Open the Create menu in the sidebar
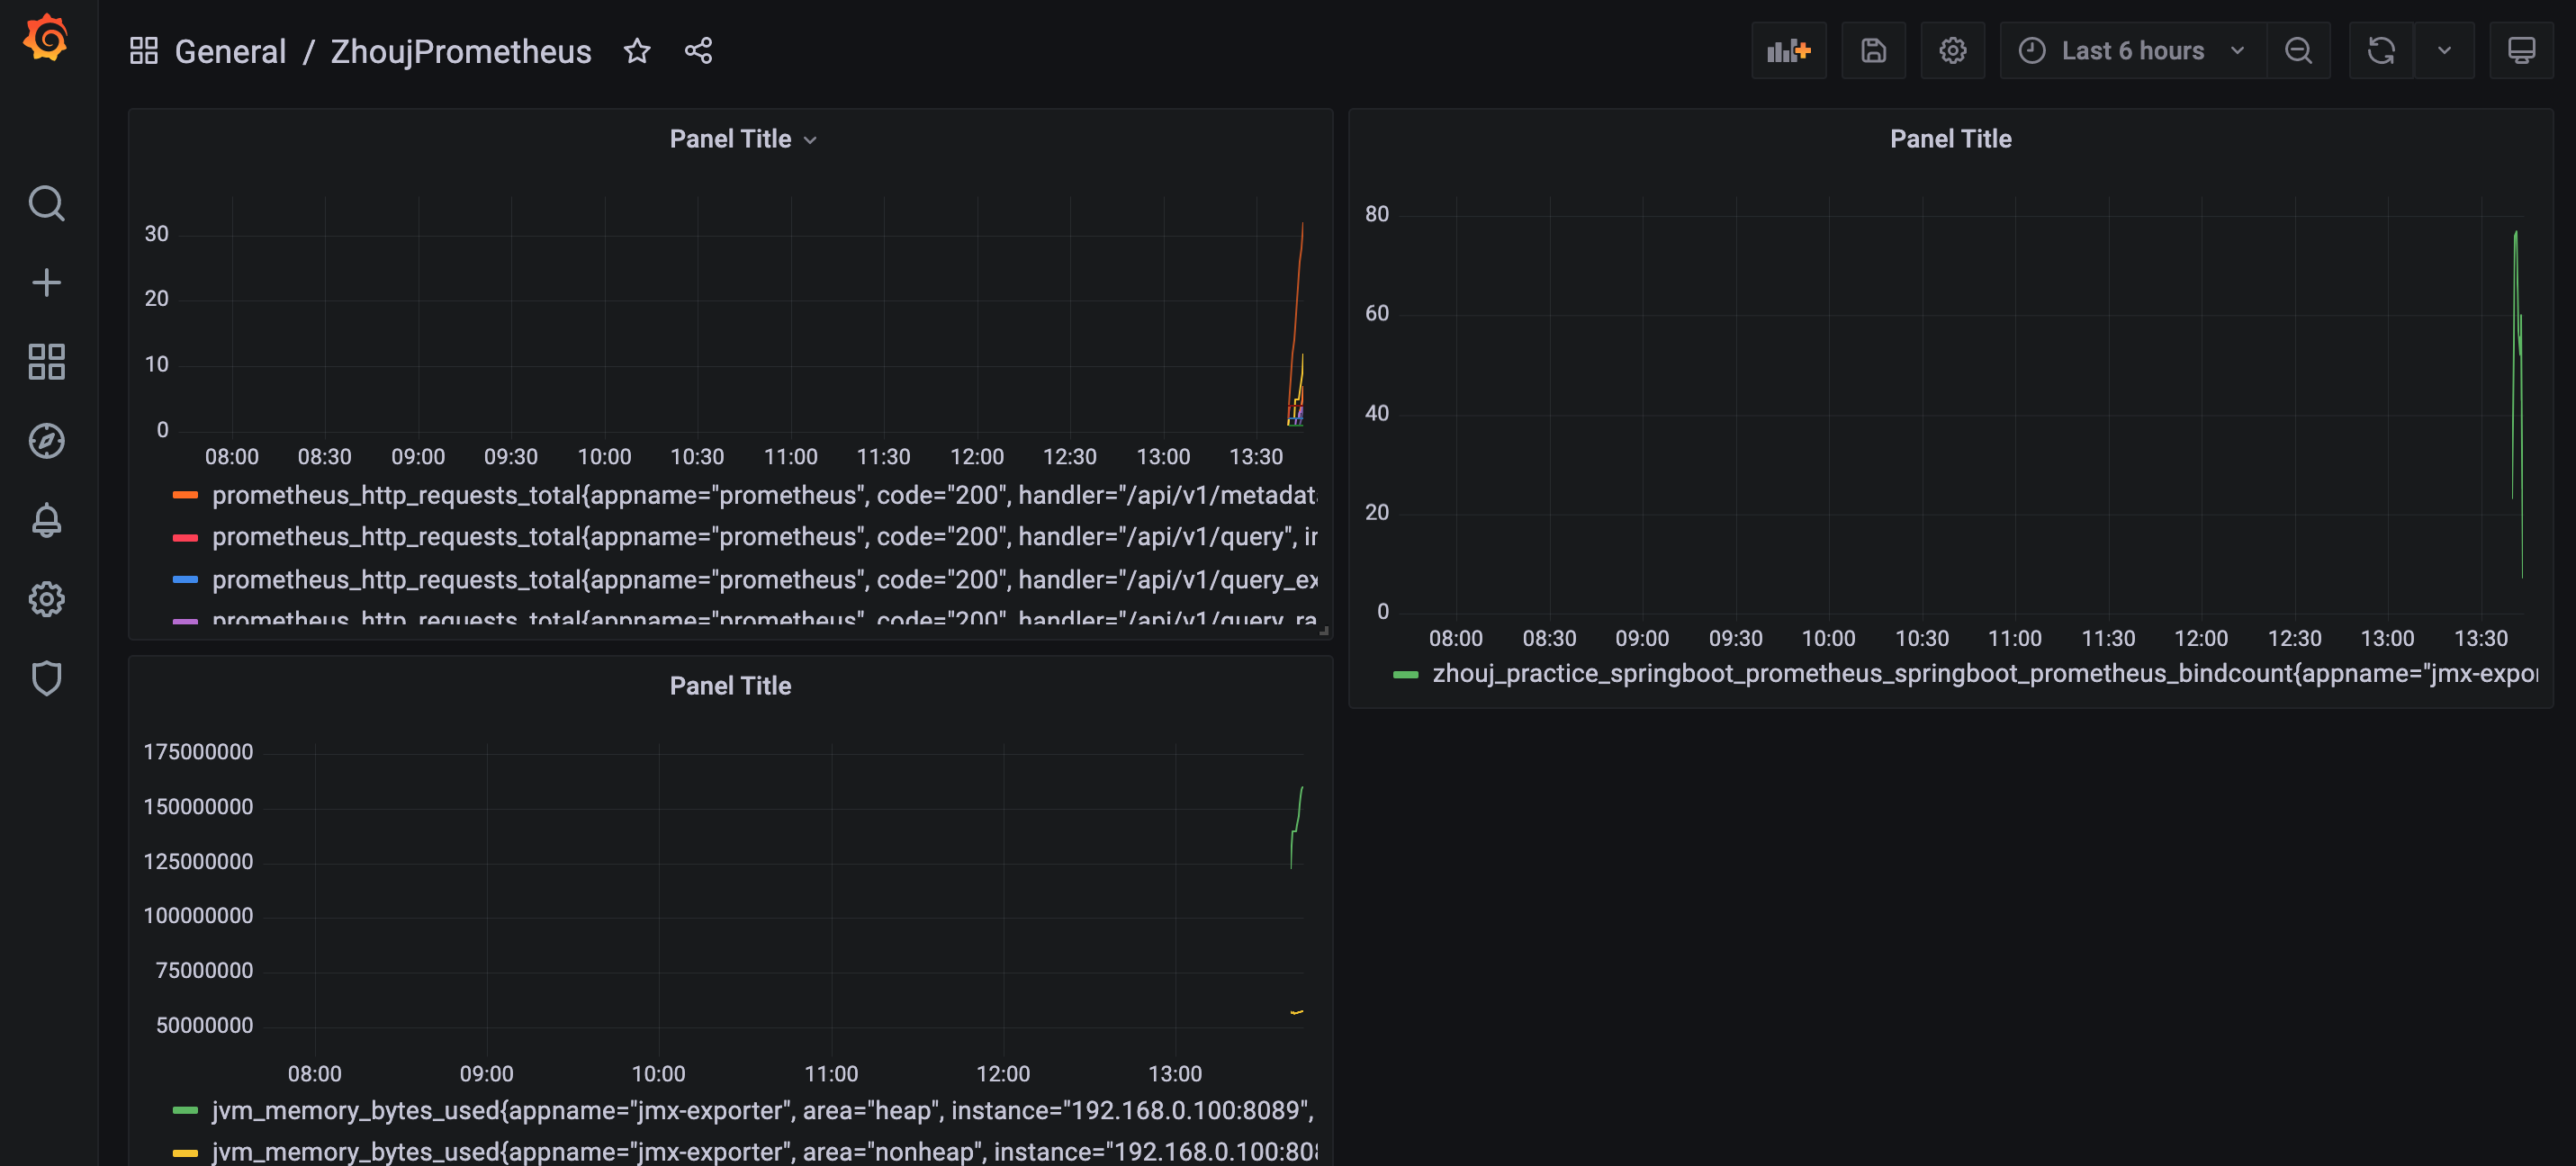This screenshot has width=2576, height=1166. tap(46, 282)
